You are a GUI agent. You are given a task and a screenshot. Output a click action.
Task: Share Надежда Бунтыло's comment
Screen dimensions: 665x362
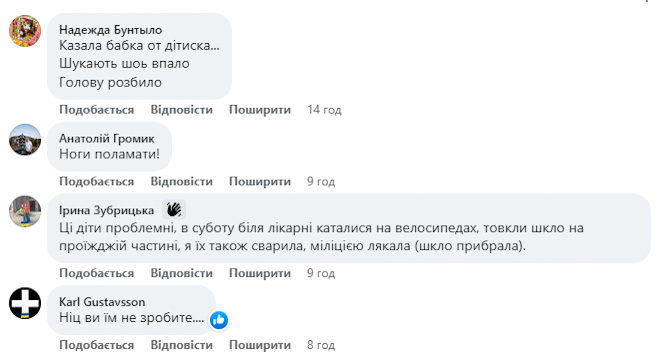(x=260, y=110)
